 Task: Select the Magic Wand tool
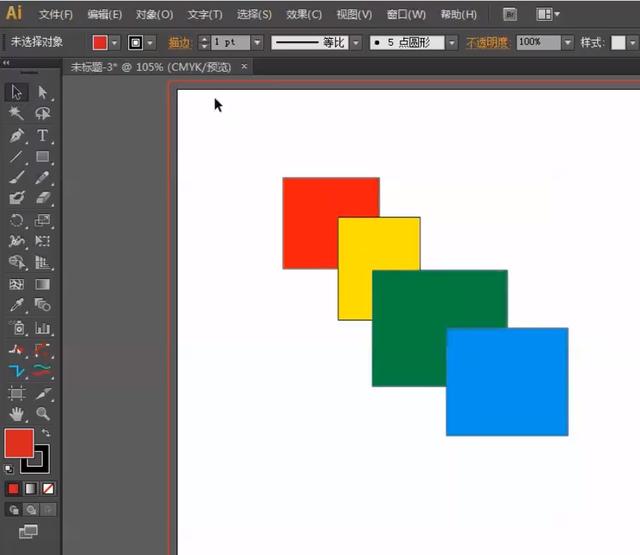(x=16, y=113)
